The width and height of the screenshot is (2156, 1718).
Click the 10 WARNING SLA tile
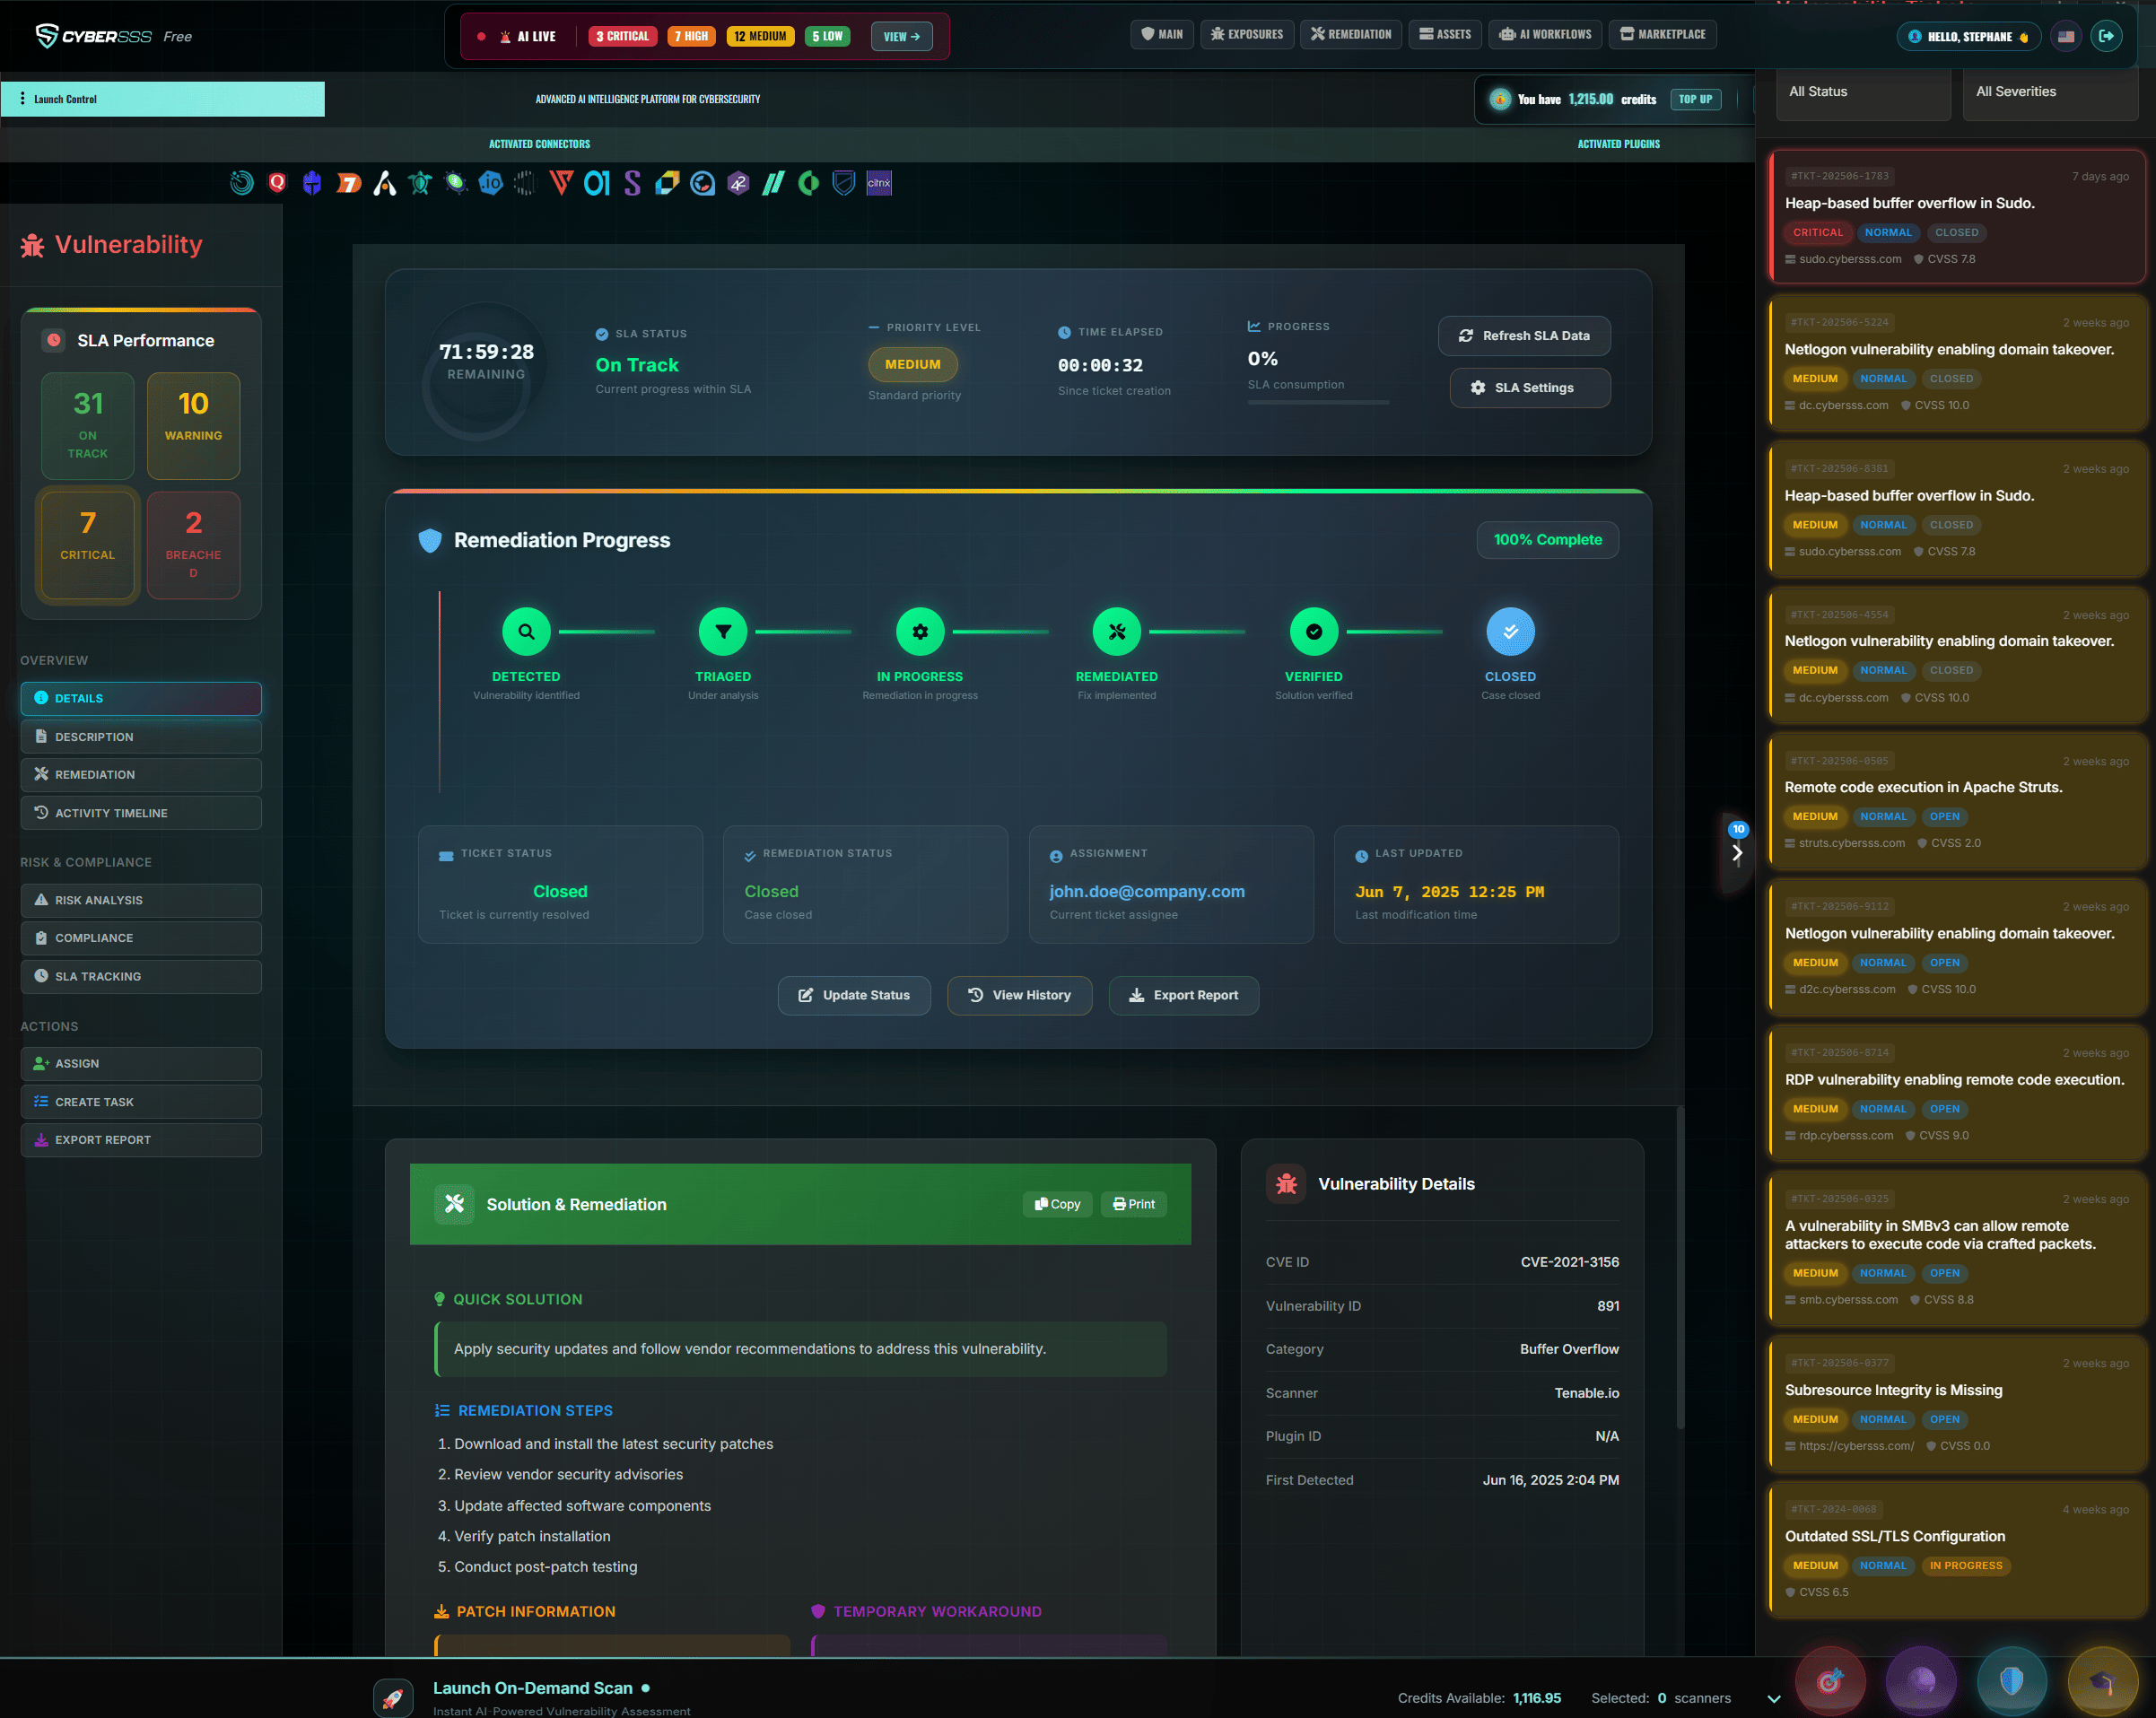click(193, 426)
